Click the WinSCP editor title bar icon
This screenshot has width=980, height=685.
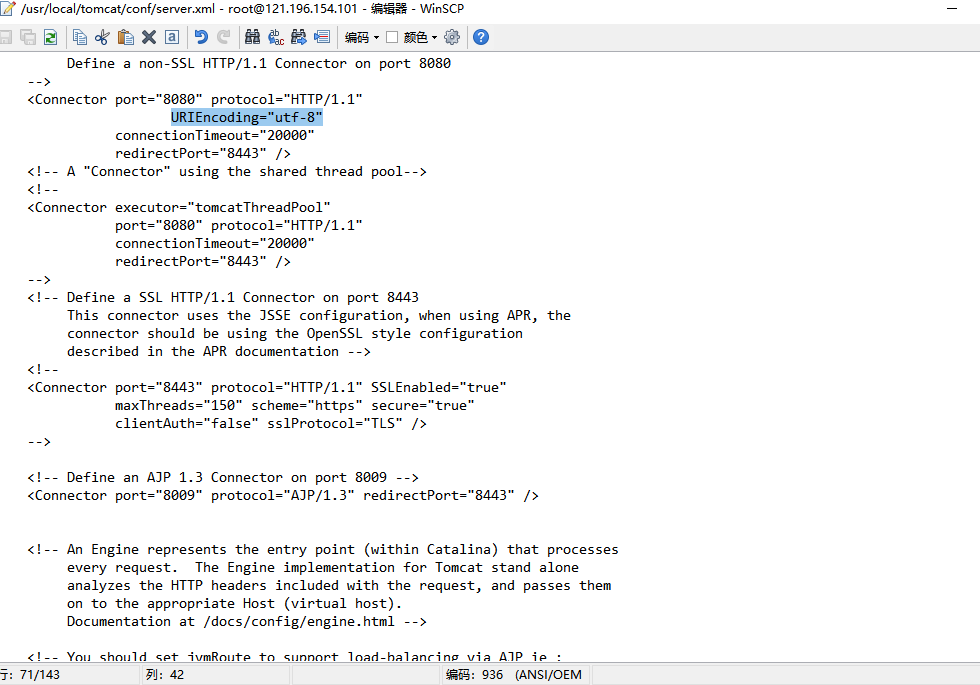(8, 9)
